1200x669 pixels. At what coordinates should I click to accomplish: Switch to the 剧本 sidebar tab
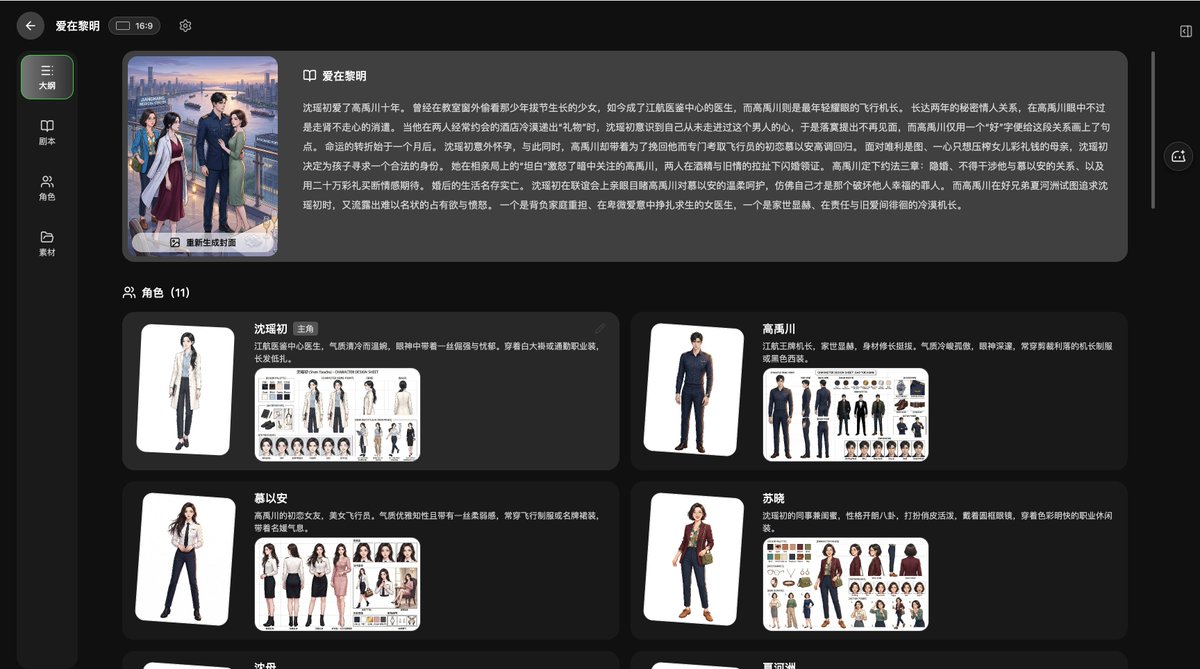47,132
